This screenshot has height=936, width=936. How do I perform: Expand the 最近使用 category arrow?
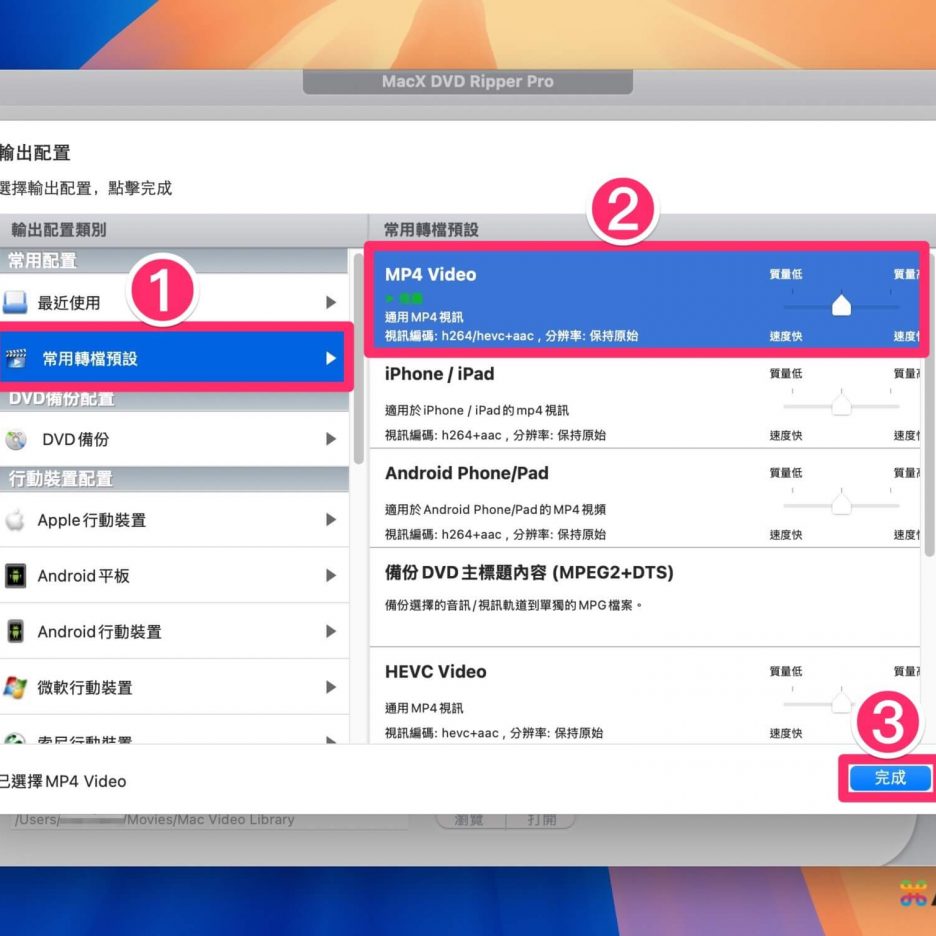point(331,303)
